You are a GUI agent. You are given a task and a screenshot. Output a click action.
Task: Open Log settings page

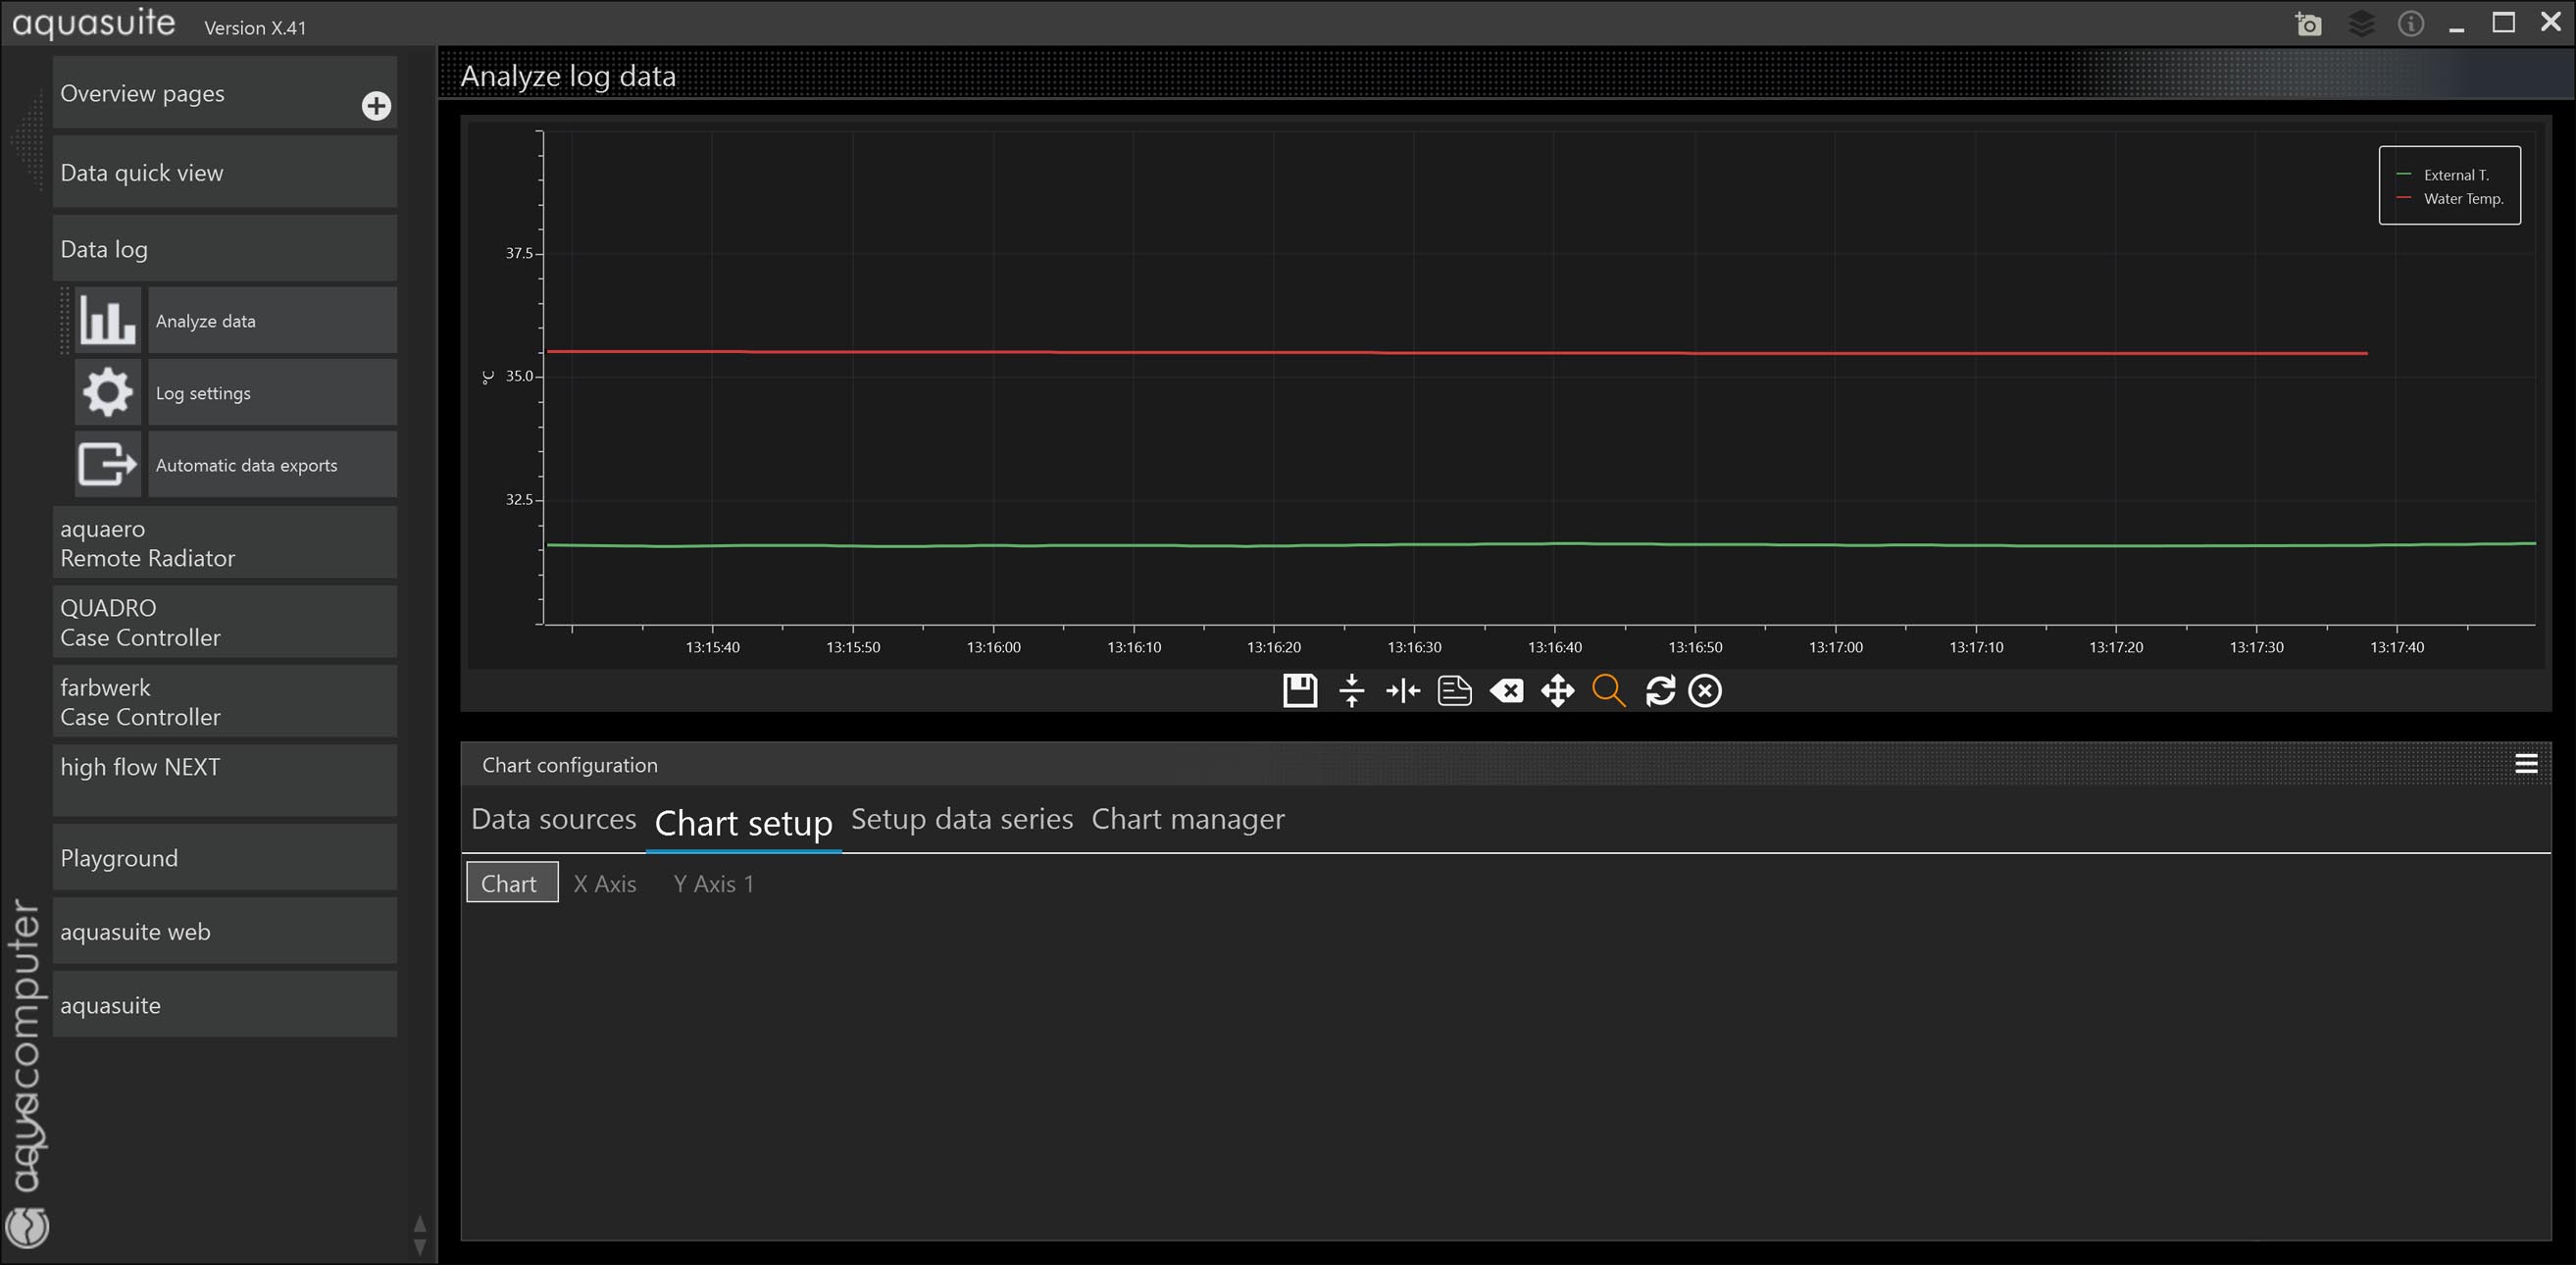(273, 393)
